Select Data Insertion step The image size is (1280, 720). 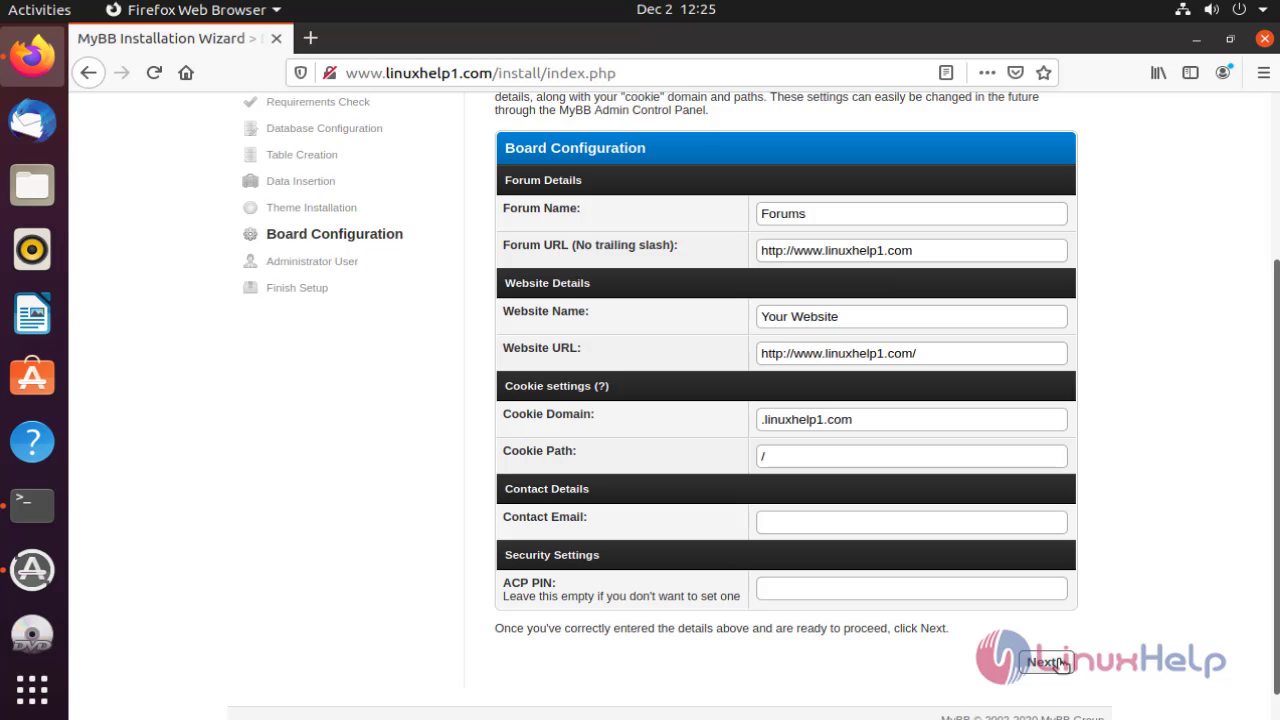click(300, 181)
